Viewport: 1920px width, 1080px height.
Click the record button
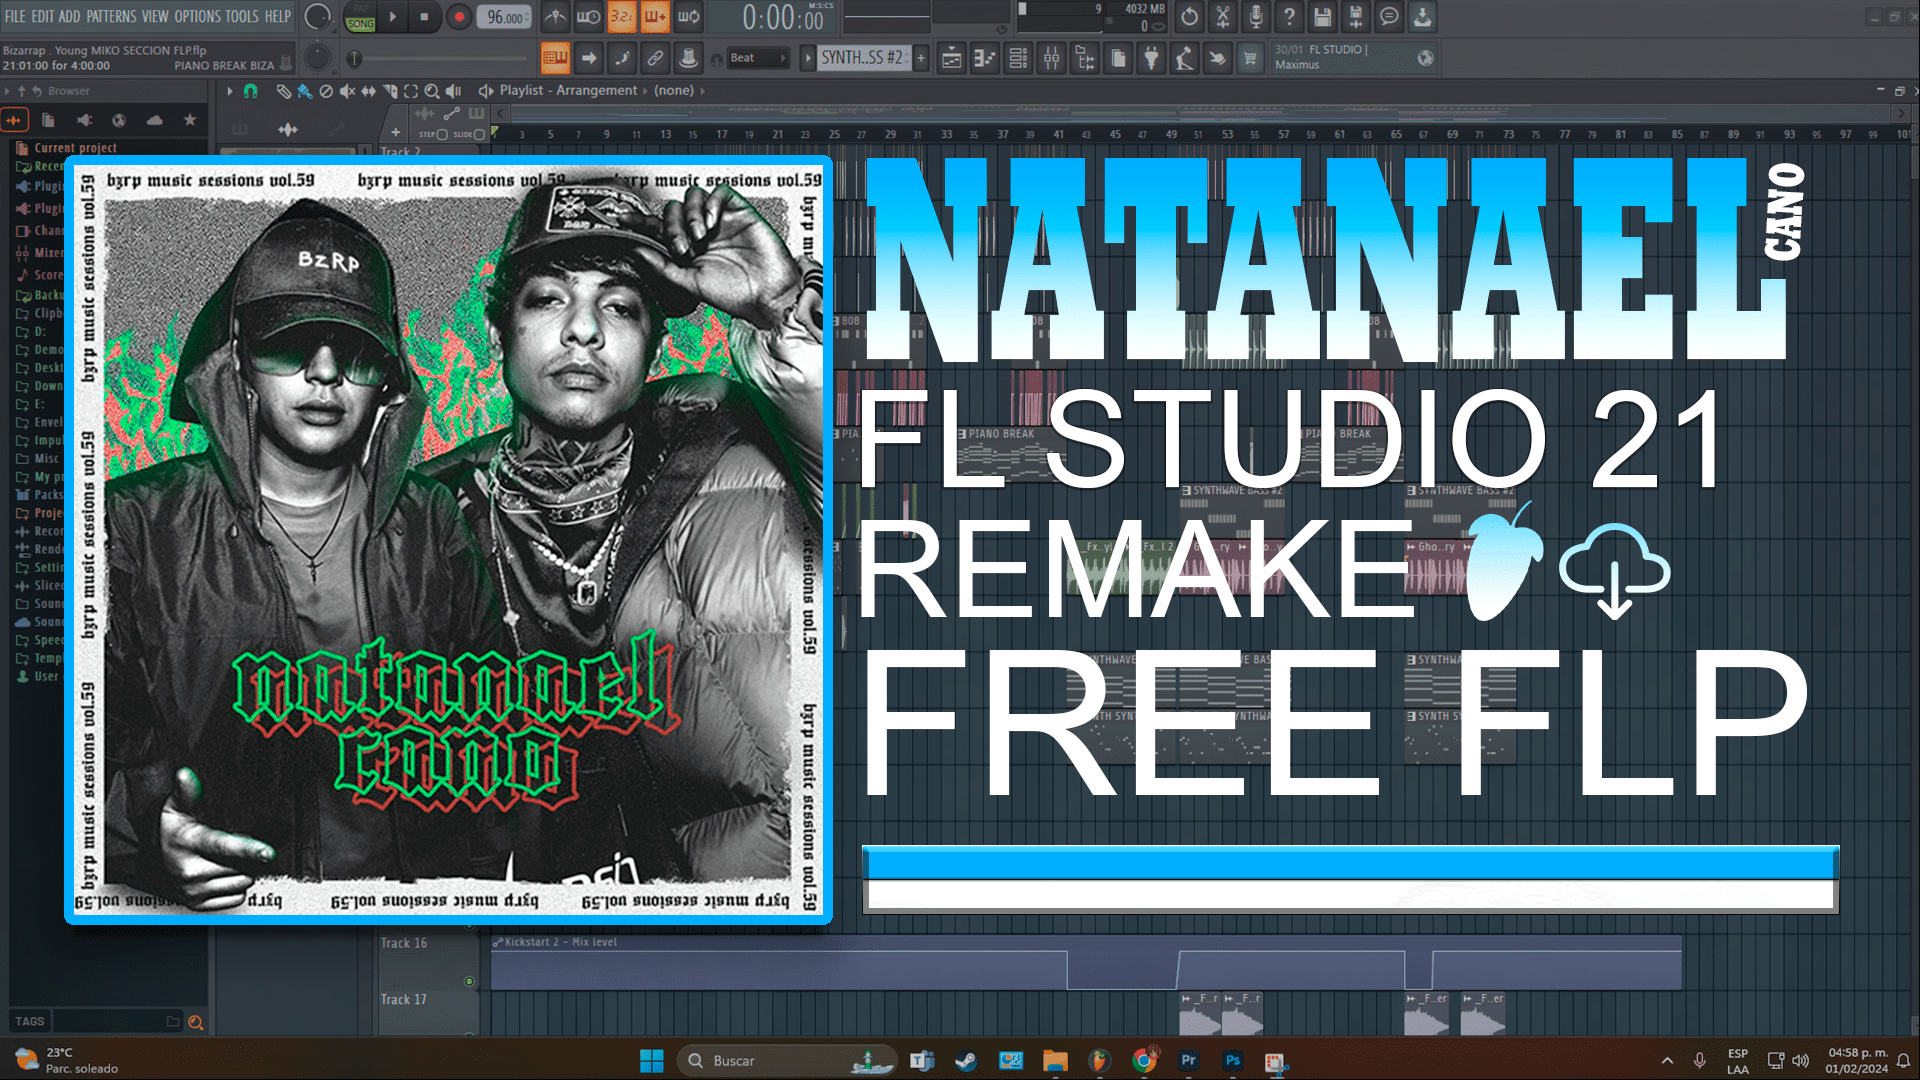point(459,17)
